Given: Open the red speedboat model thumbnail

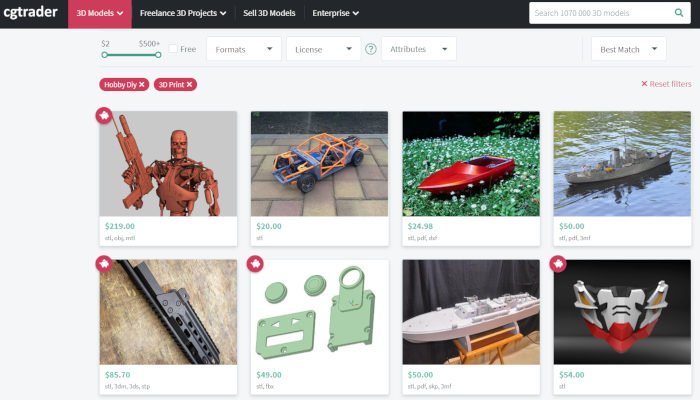Looking at the screenshot, I should [x=470, y=164].
